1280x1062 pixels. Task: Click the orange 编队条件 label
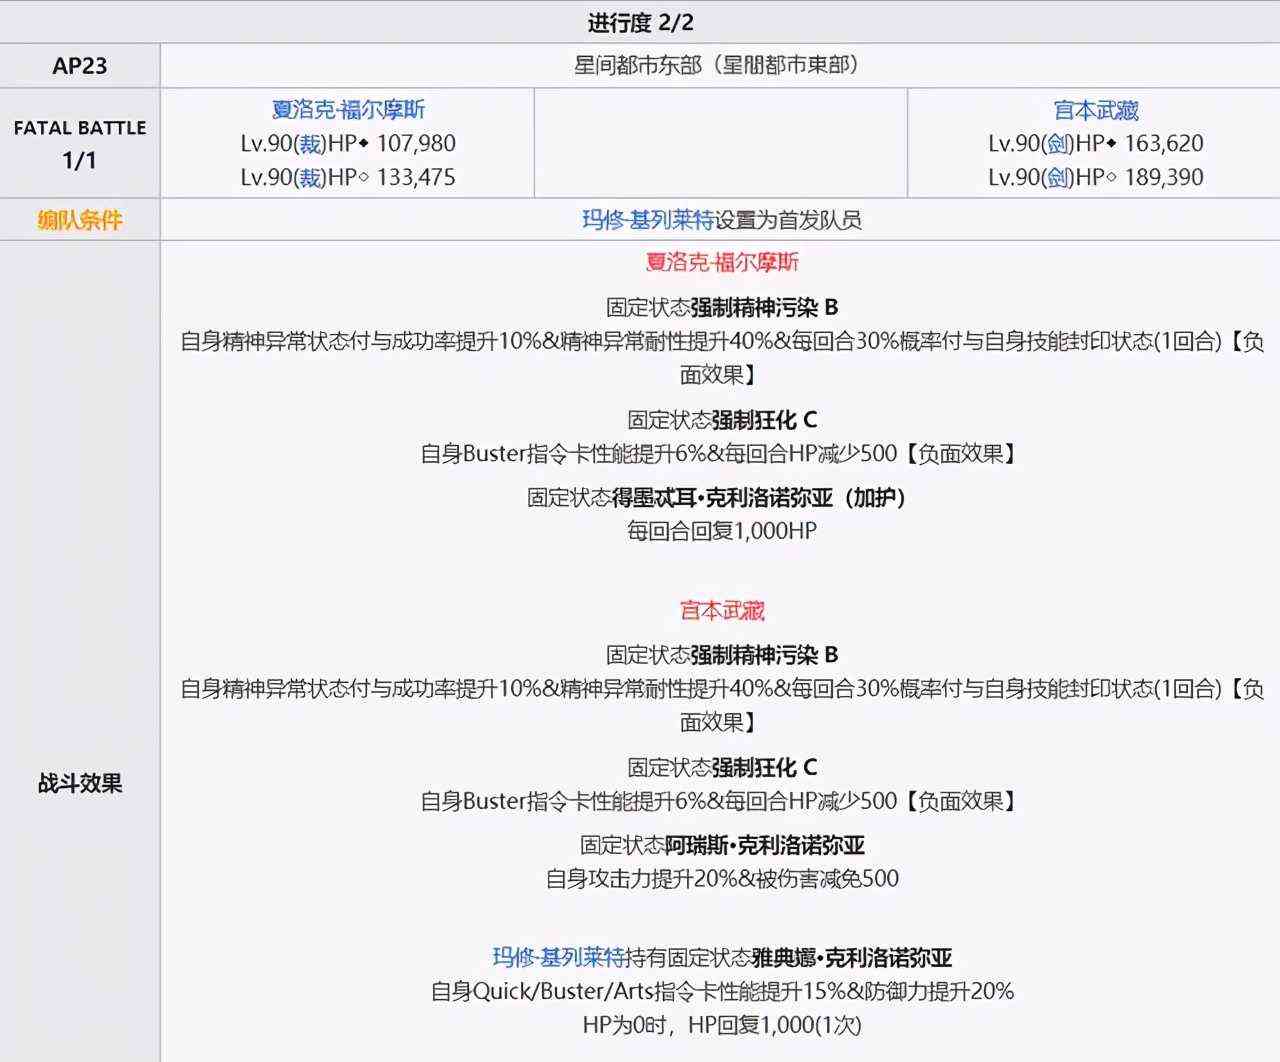pyautogui.click(x=80, y=220)
